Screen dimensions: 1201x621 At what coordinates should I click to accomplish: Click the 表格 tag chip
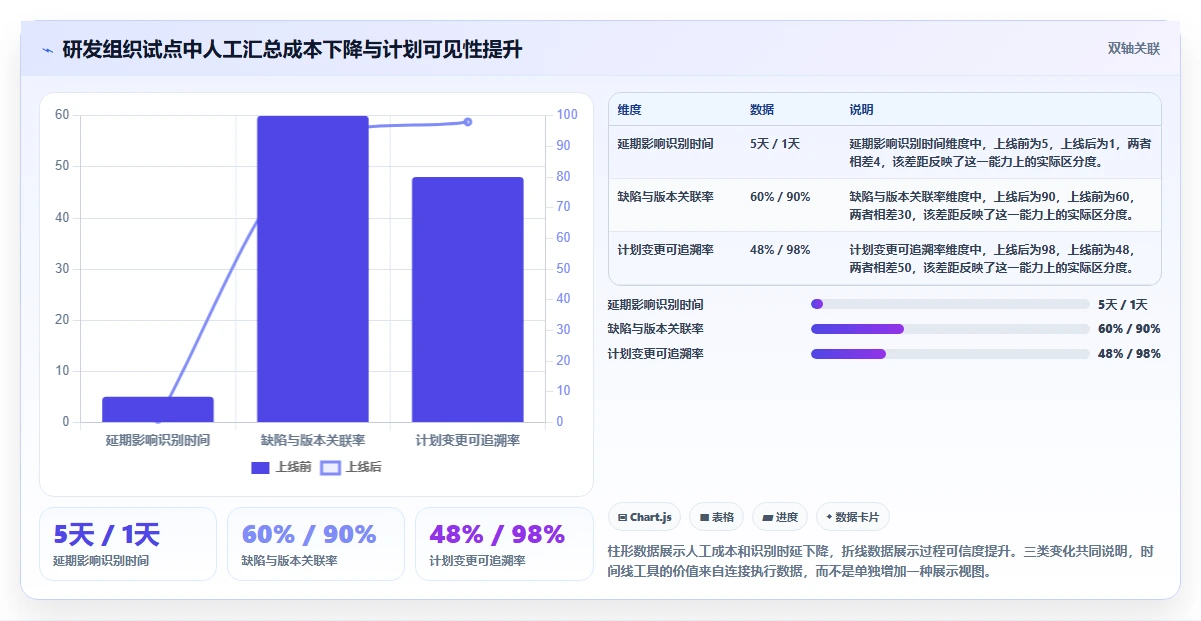[717, 517]
